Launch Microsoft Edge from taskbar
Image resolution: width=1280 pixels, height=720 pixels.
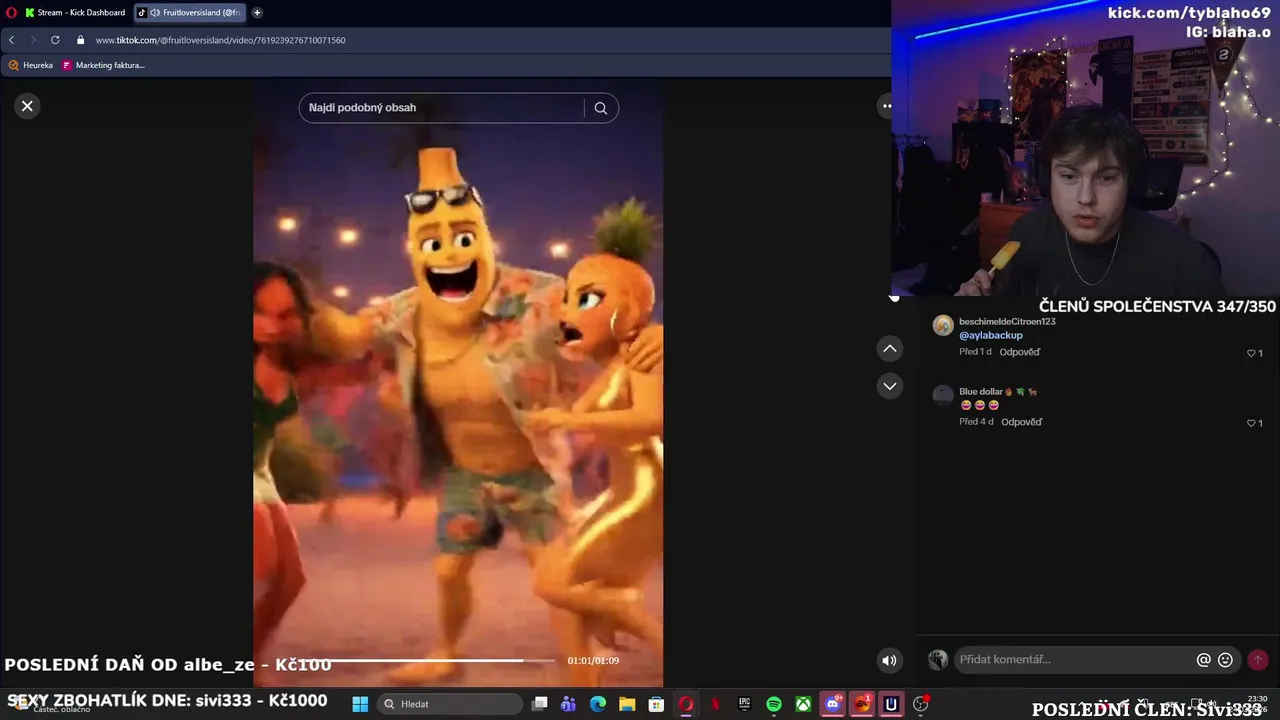pyautogui.click(x=598, y=704)
